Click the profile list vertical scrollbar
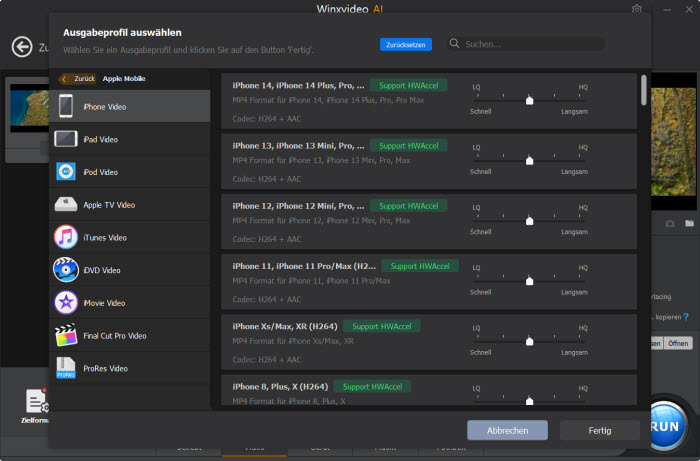Image resolution: width=700 pixels, height=461 pixels. [644, 90]
